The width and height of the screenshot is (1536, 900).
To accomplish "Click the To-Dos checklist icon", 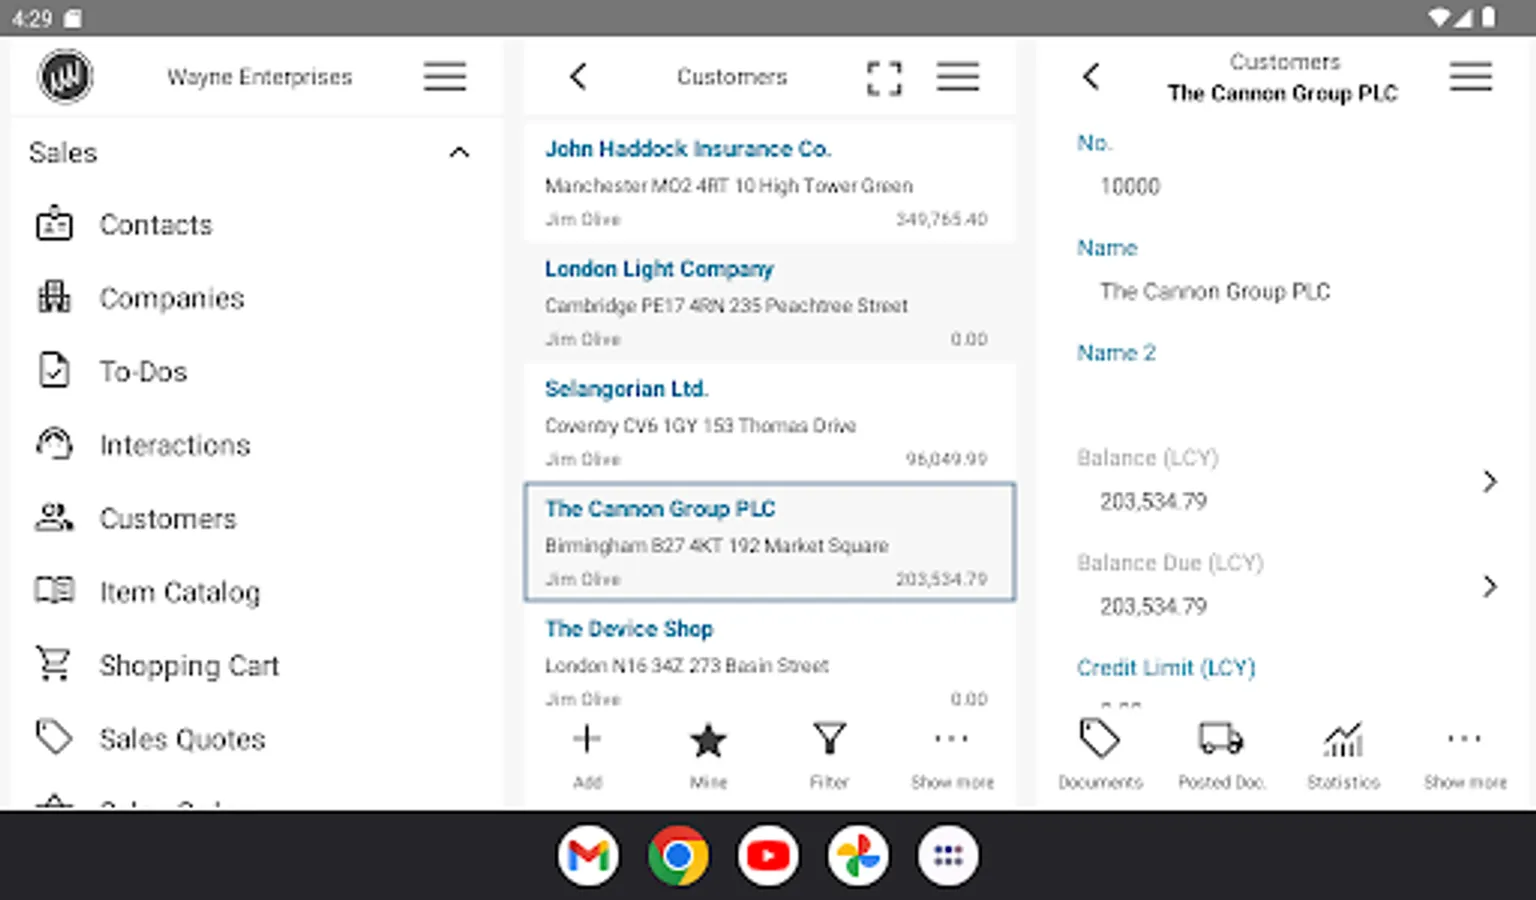I will click(54, 370).
